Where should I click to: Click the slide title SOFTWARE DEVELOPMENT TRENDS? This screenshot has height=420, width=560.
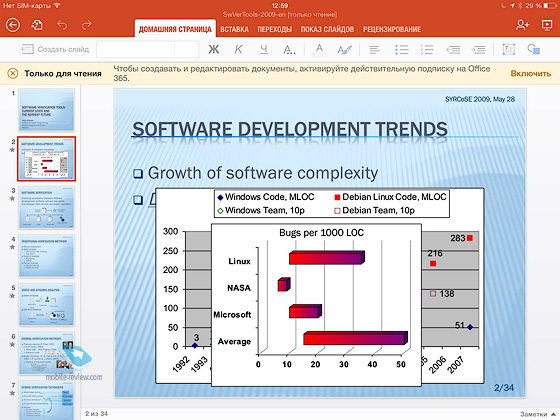290,129
